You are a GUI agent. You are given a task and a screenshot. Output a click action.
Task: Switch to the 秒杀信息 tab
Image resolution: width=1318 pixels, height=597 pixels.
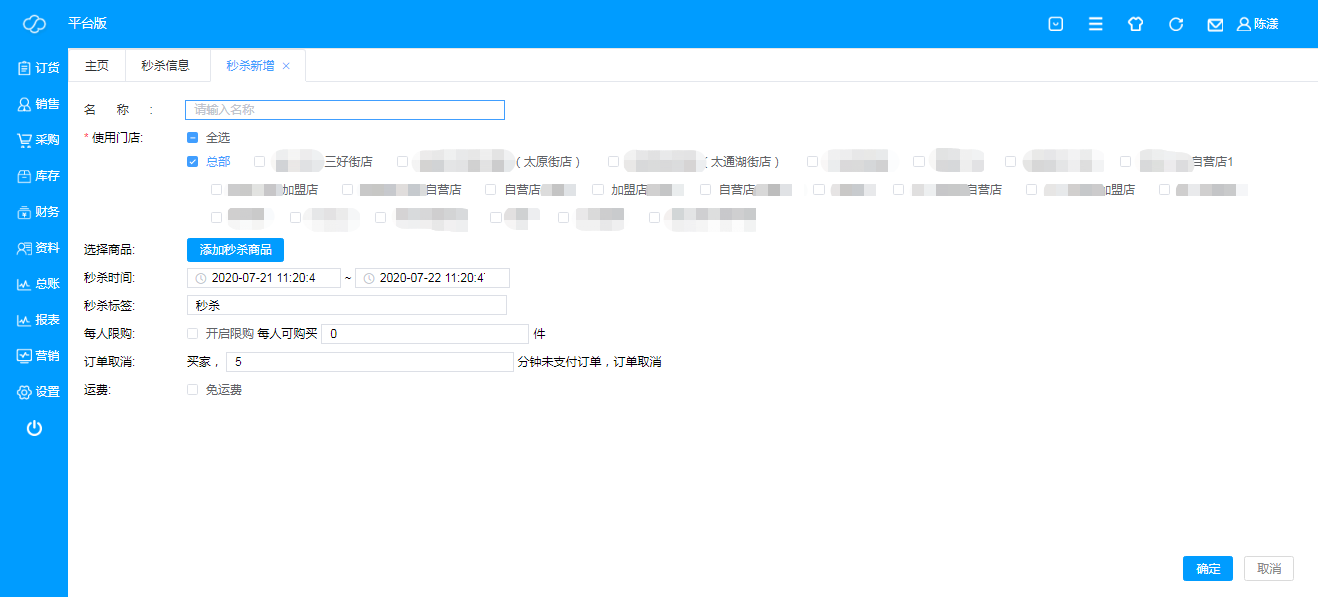[x=166, y=66]
